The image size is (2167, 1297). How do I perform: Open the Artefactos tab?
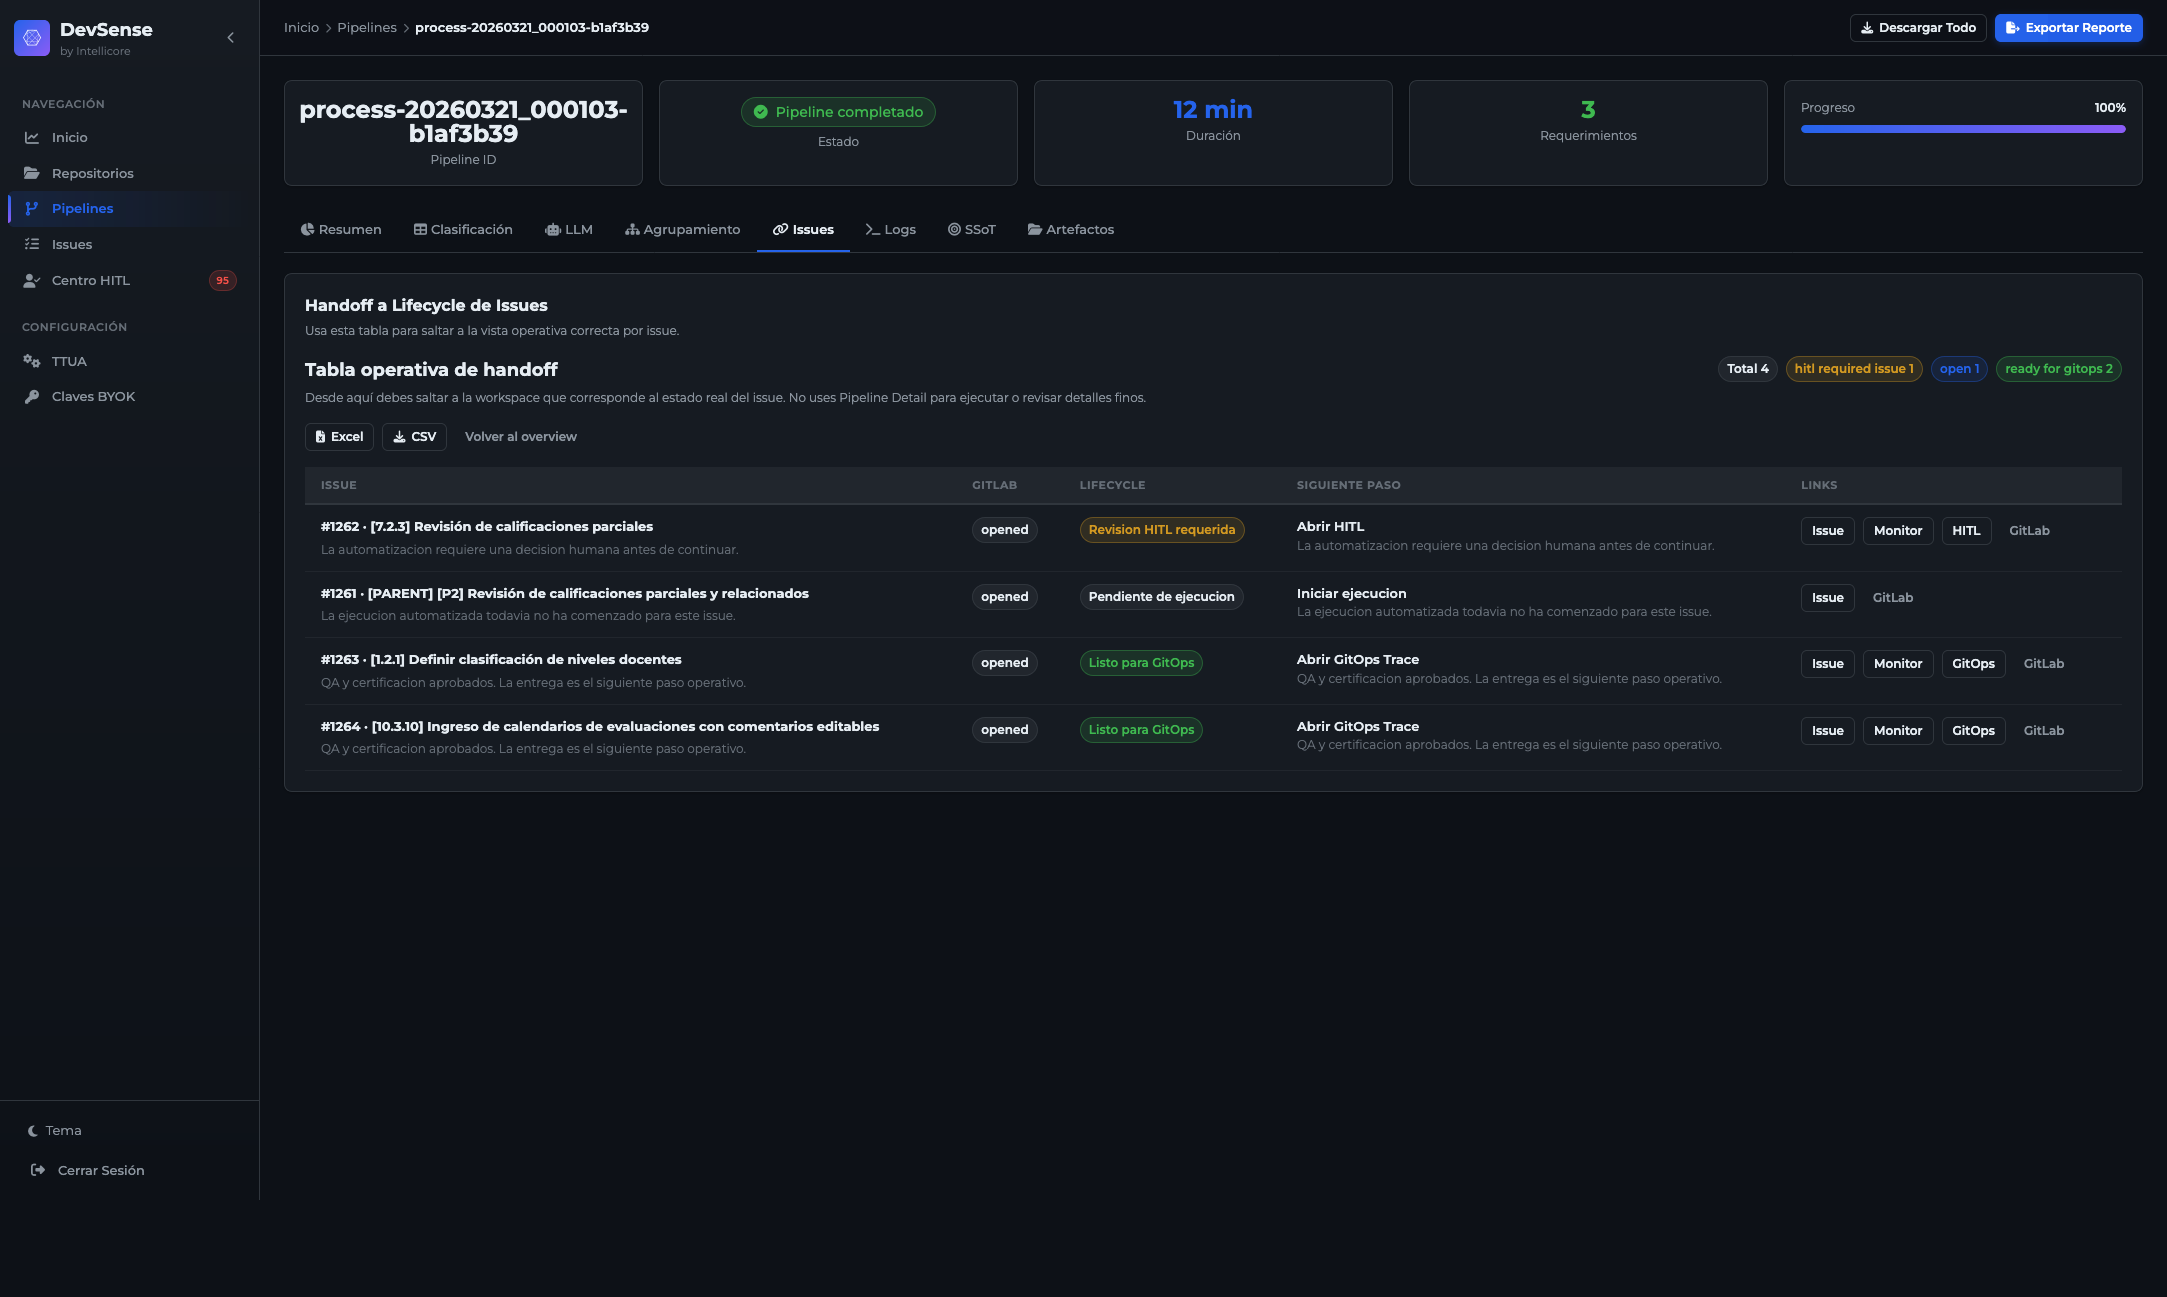pyautogui.click(x=1070, y=230)
